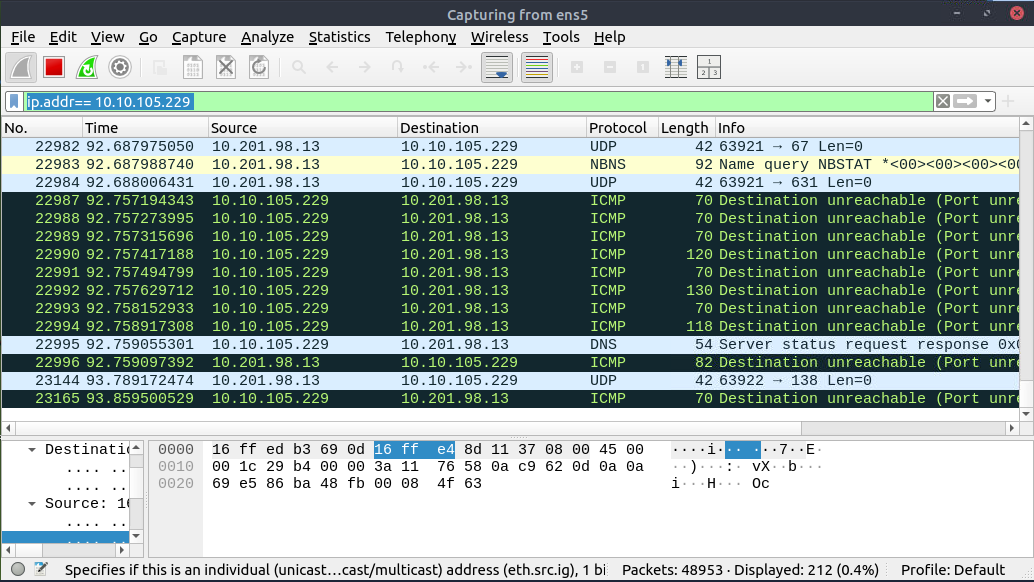Apply the display filter arrow button
The height and width of the screenshot is (582, 1034).
pos(965,102)
